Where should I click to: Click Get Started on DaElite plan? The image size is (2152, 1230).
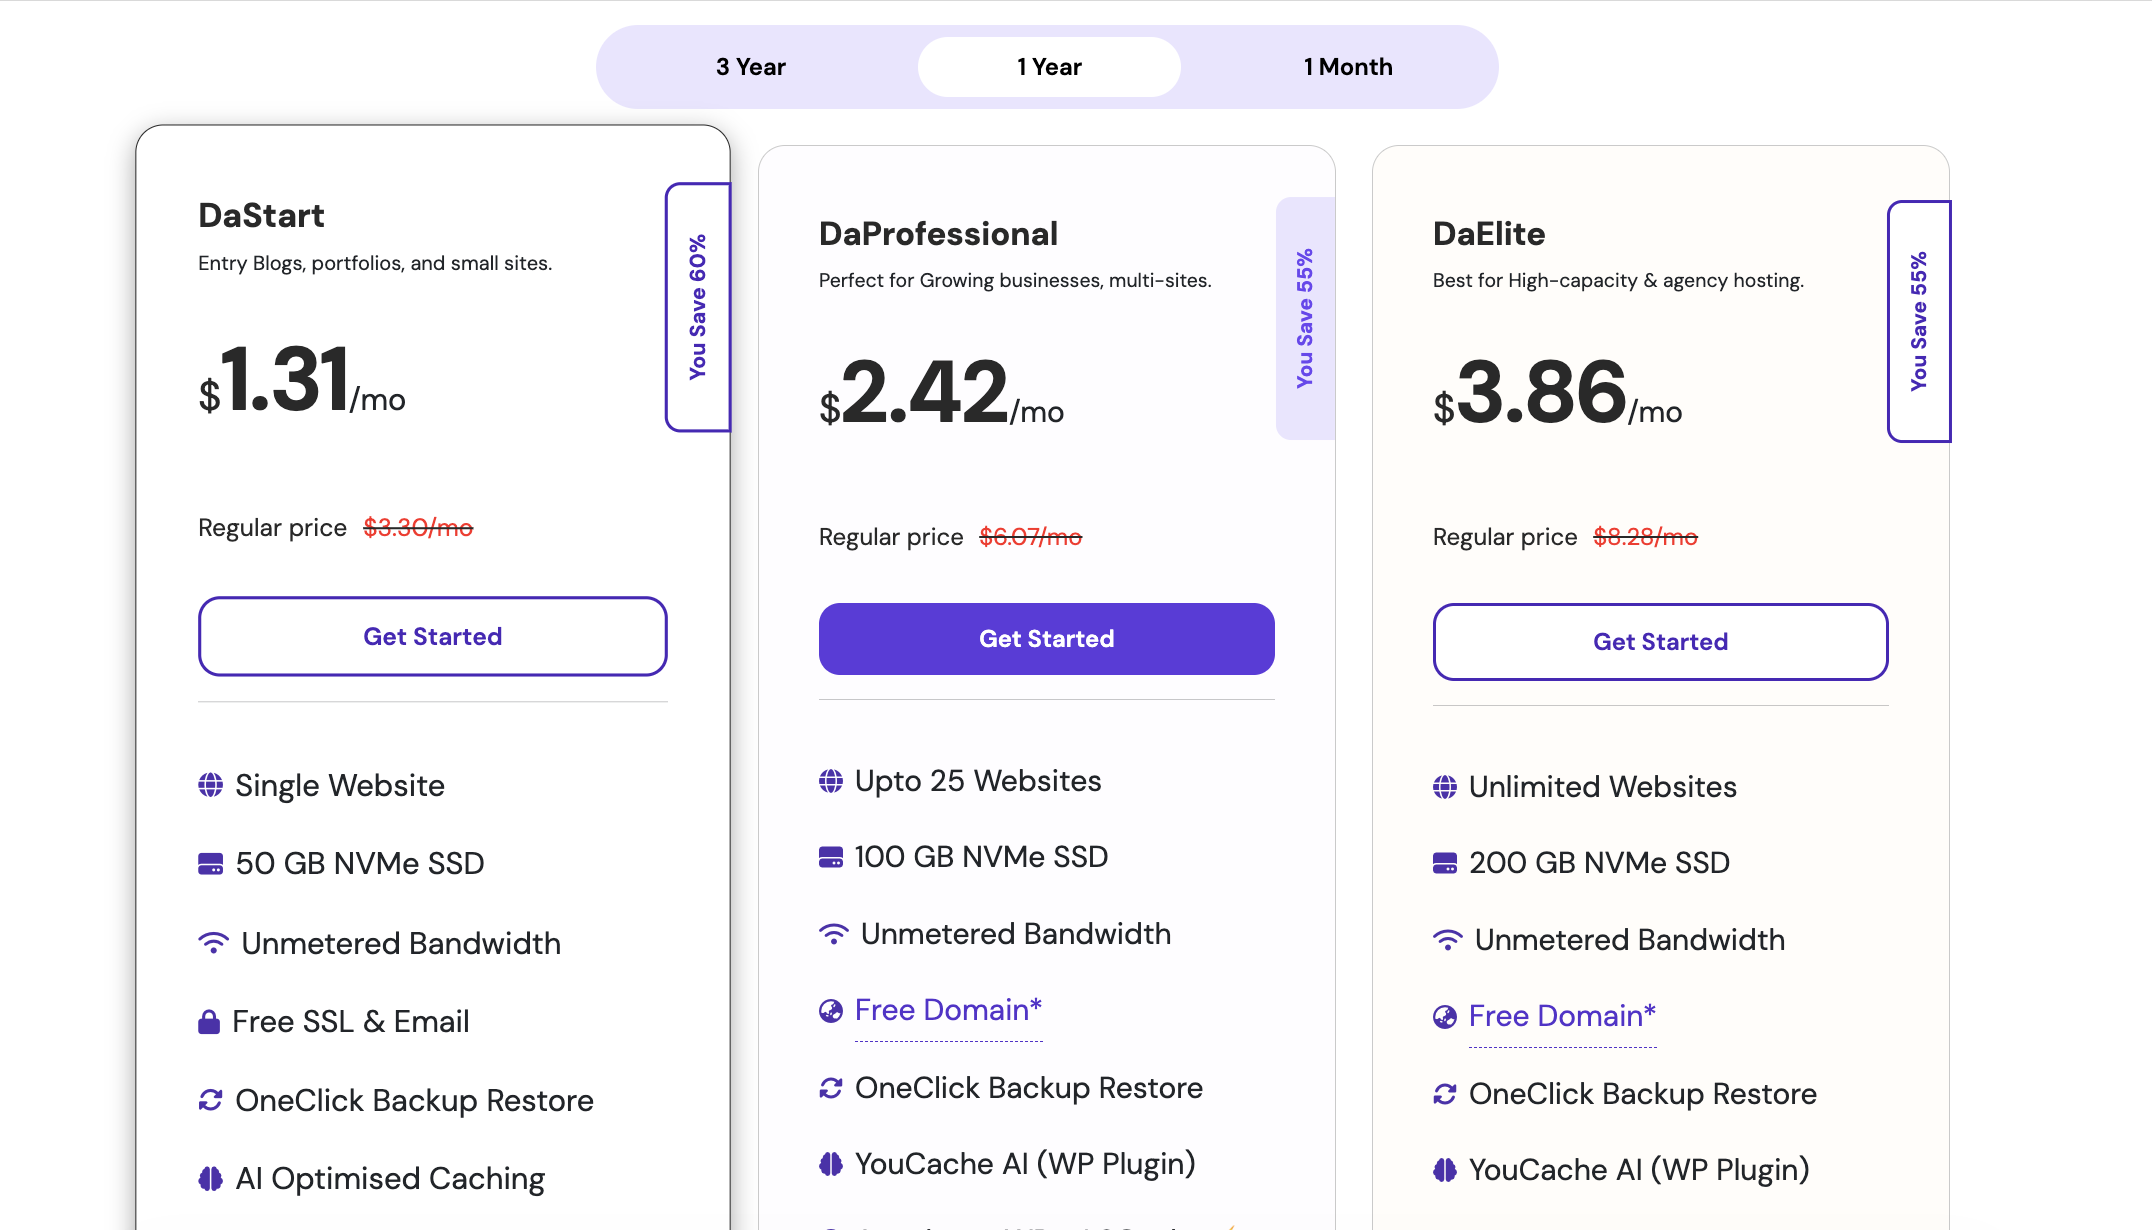[x=1660, y=642]
